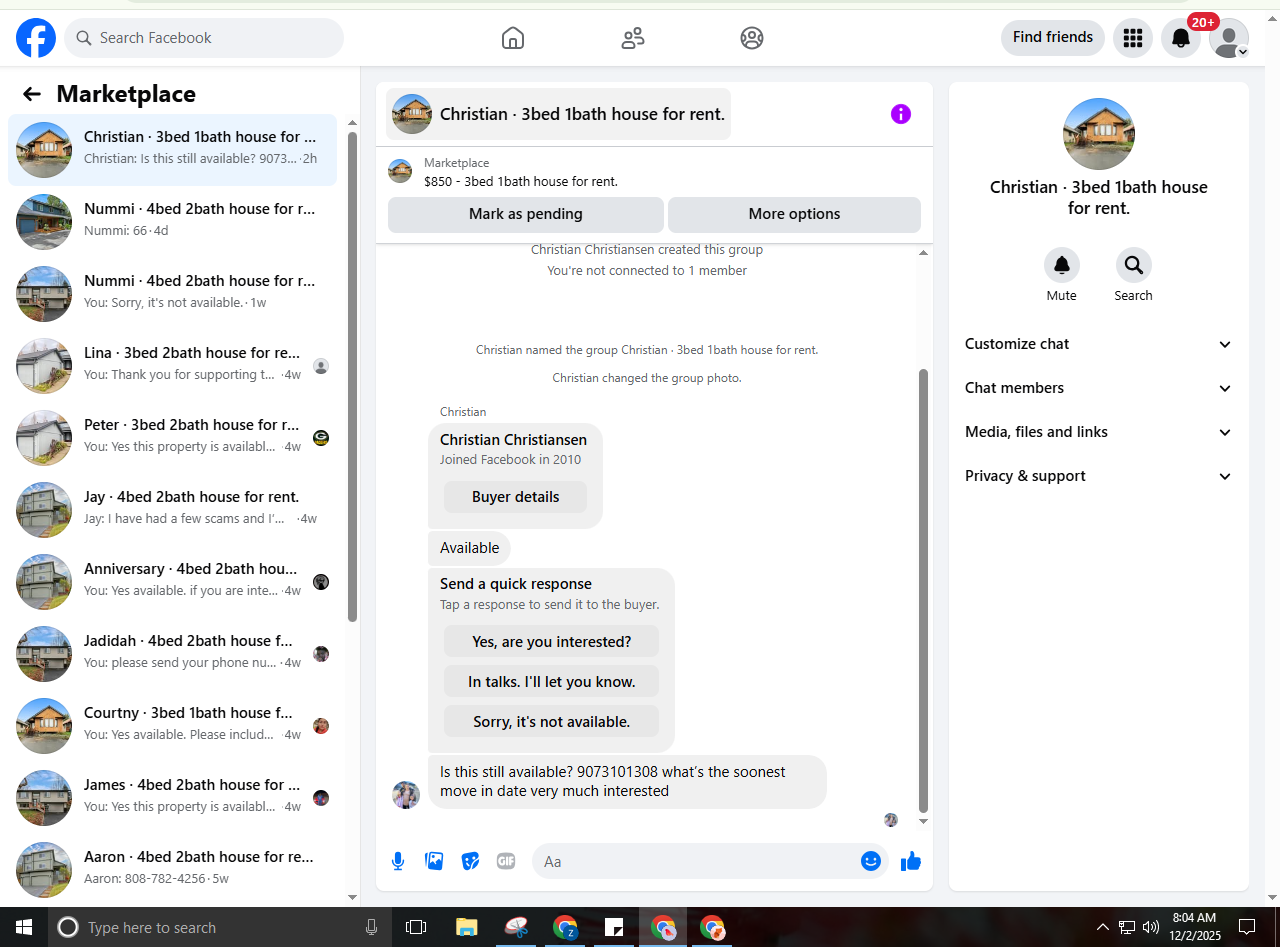Record a voice clip with microphone icon
1280x947 pixels.
tap(398, 861)
